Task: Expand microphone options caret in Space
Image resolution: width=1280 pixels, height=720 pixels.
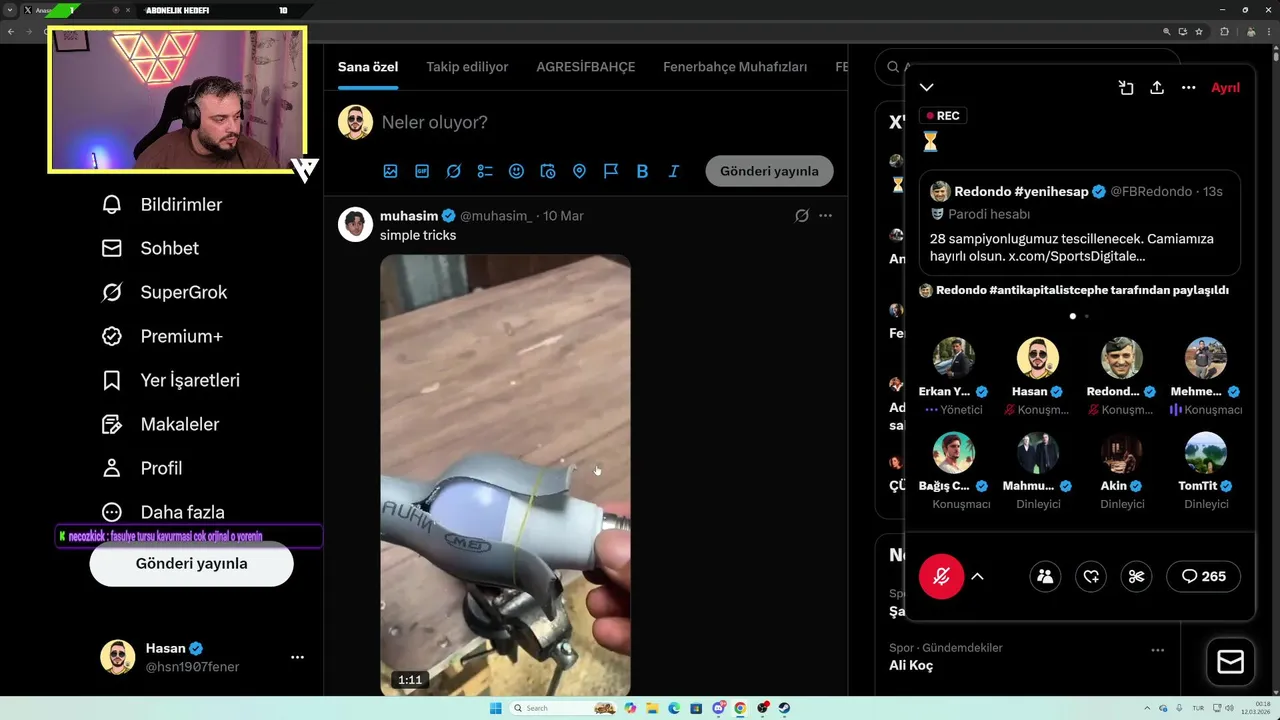Action: 978,576
